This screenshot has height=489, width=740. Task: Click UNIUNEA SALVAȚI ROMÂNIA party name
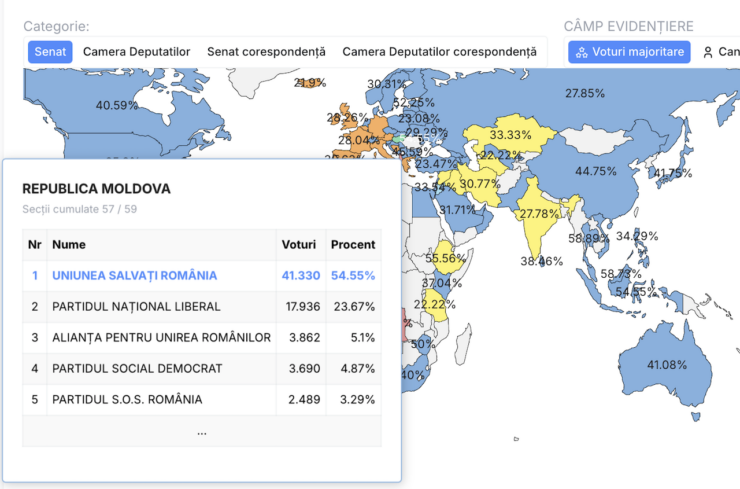pyautogui.click(x=134, y=275)
